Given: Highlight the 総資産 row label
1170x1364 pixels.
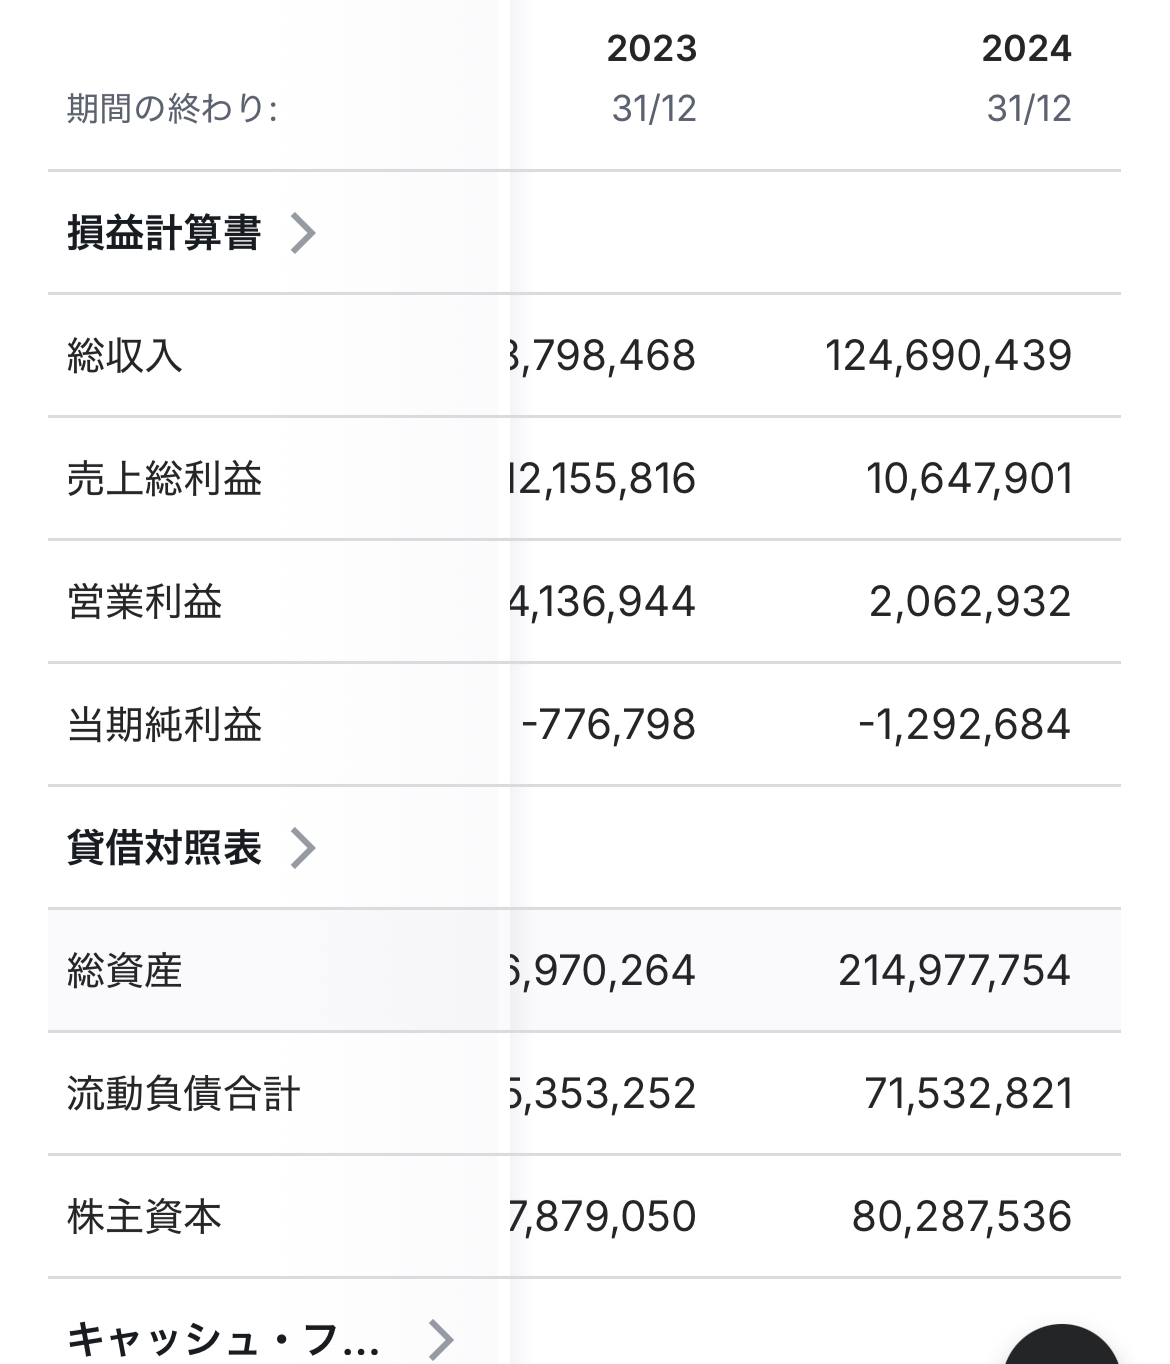Looking at the screenshot, I should click(125, 971).
